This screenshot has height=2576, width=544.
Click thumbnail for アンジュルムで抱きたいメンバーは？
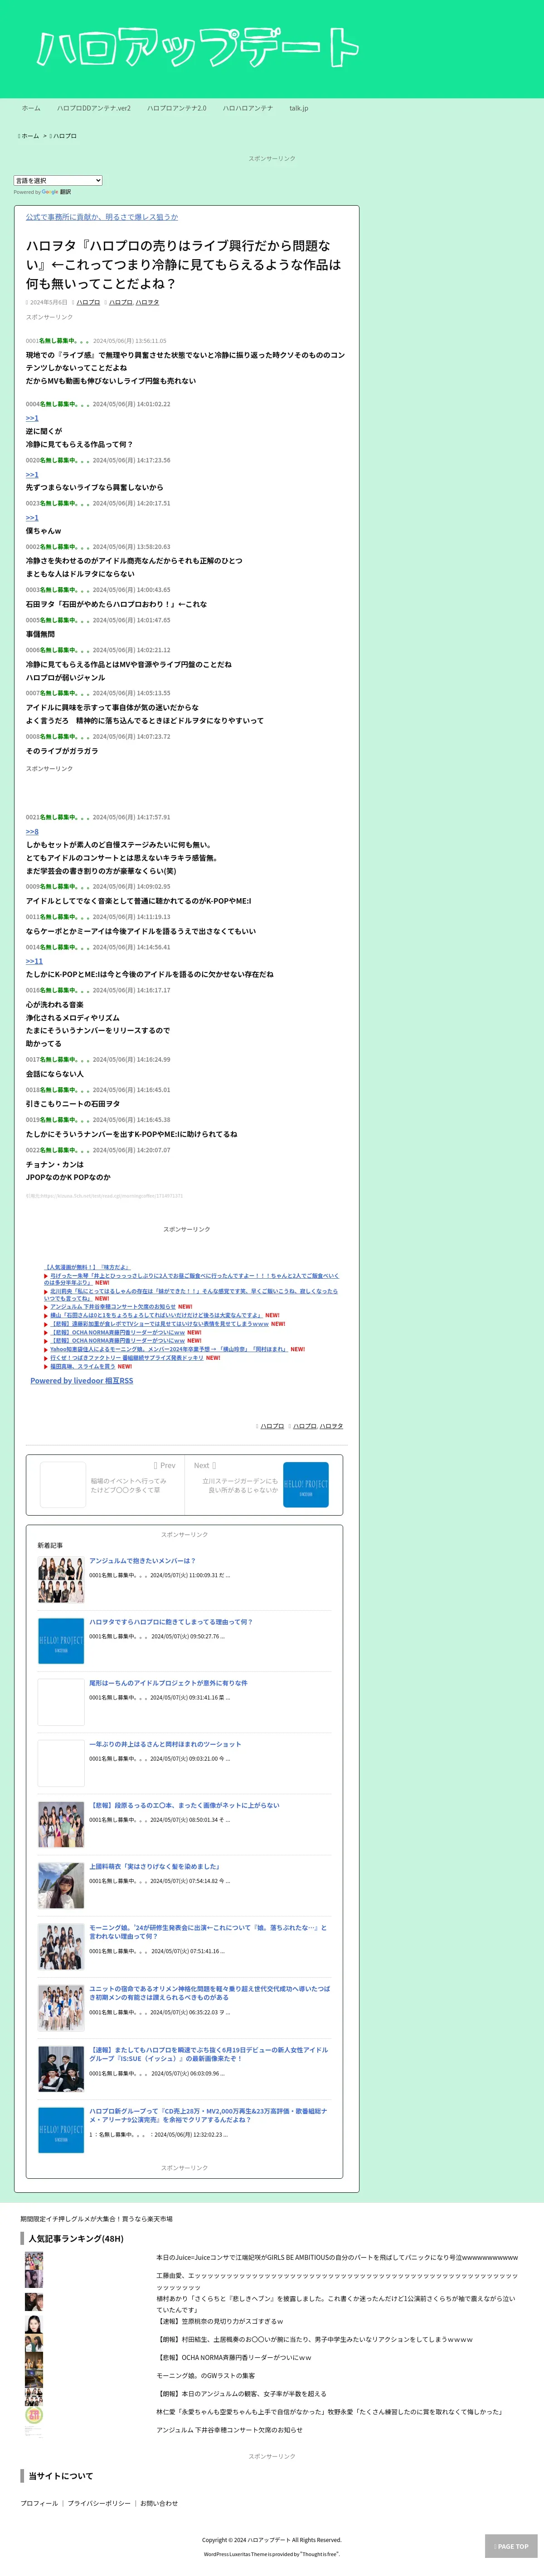61,1580
